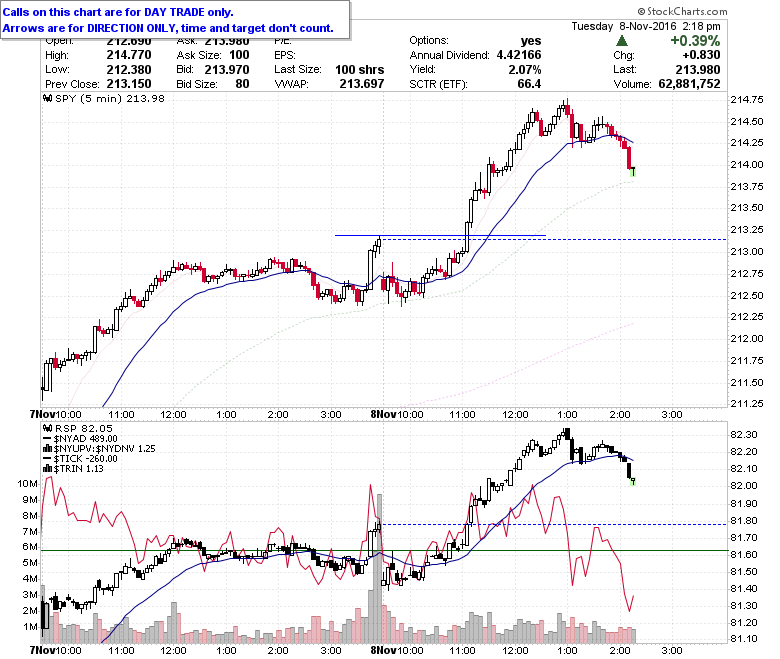This screenshot has width=780, height=659.
Task: Select the 'SPY (5 min) 213.98' chart legend
Action: point(109,98)
